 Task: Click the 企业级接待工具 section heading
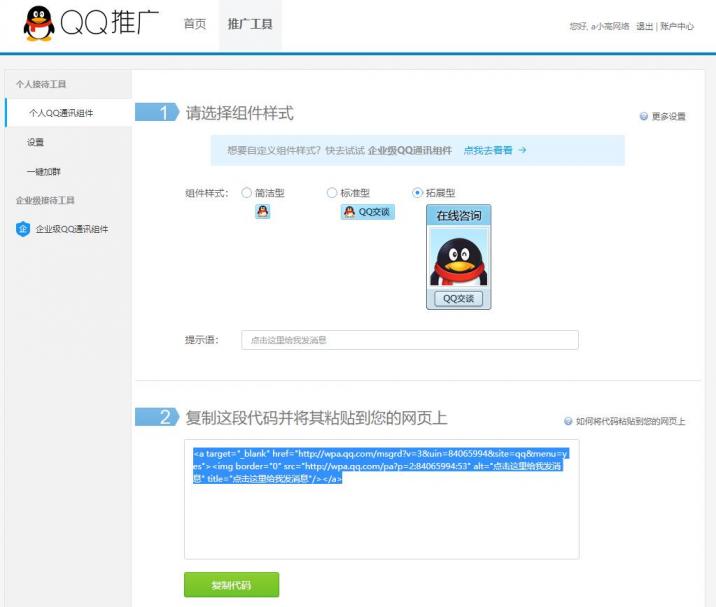(x=45, y=201)
